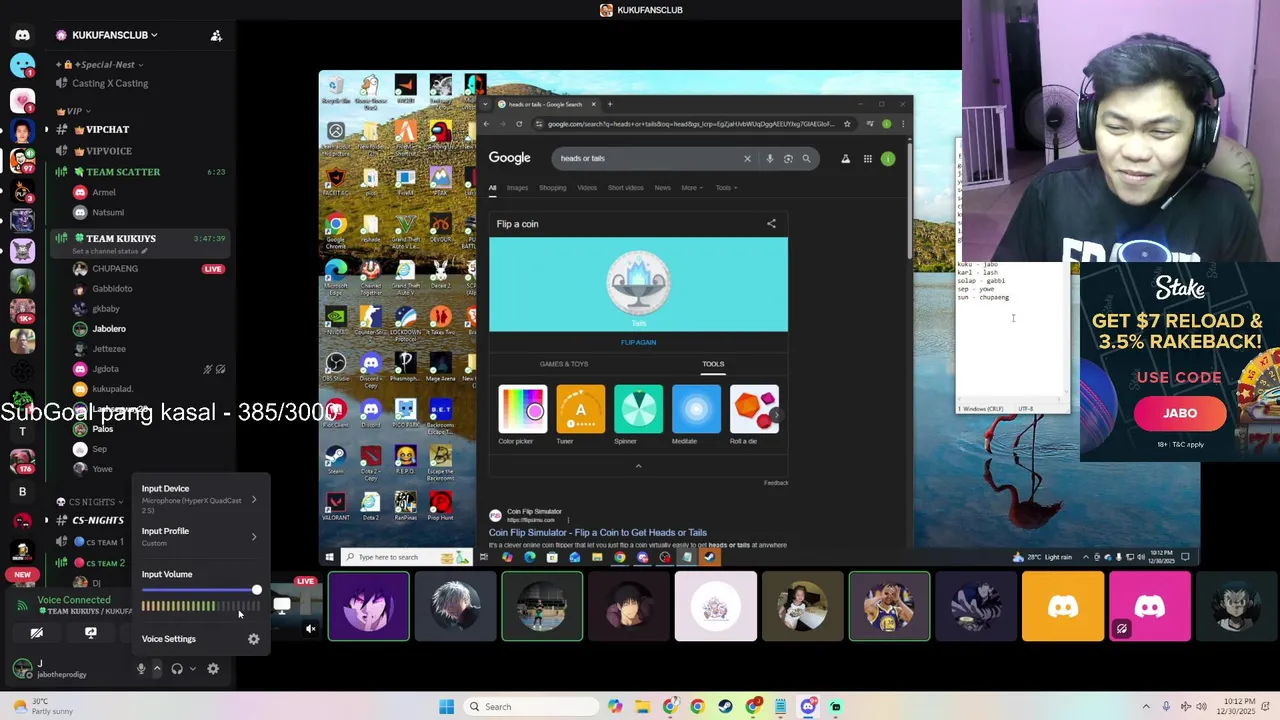This screenshot has height=720, width=1280.
Task: Share the Flip a coin result
Action: (x=771, y=224)
